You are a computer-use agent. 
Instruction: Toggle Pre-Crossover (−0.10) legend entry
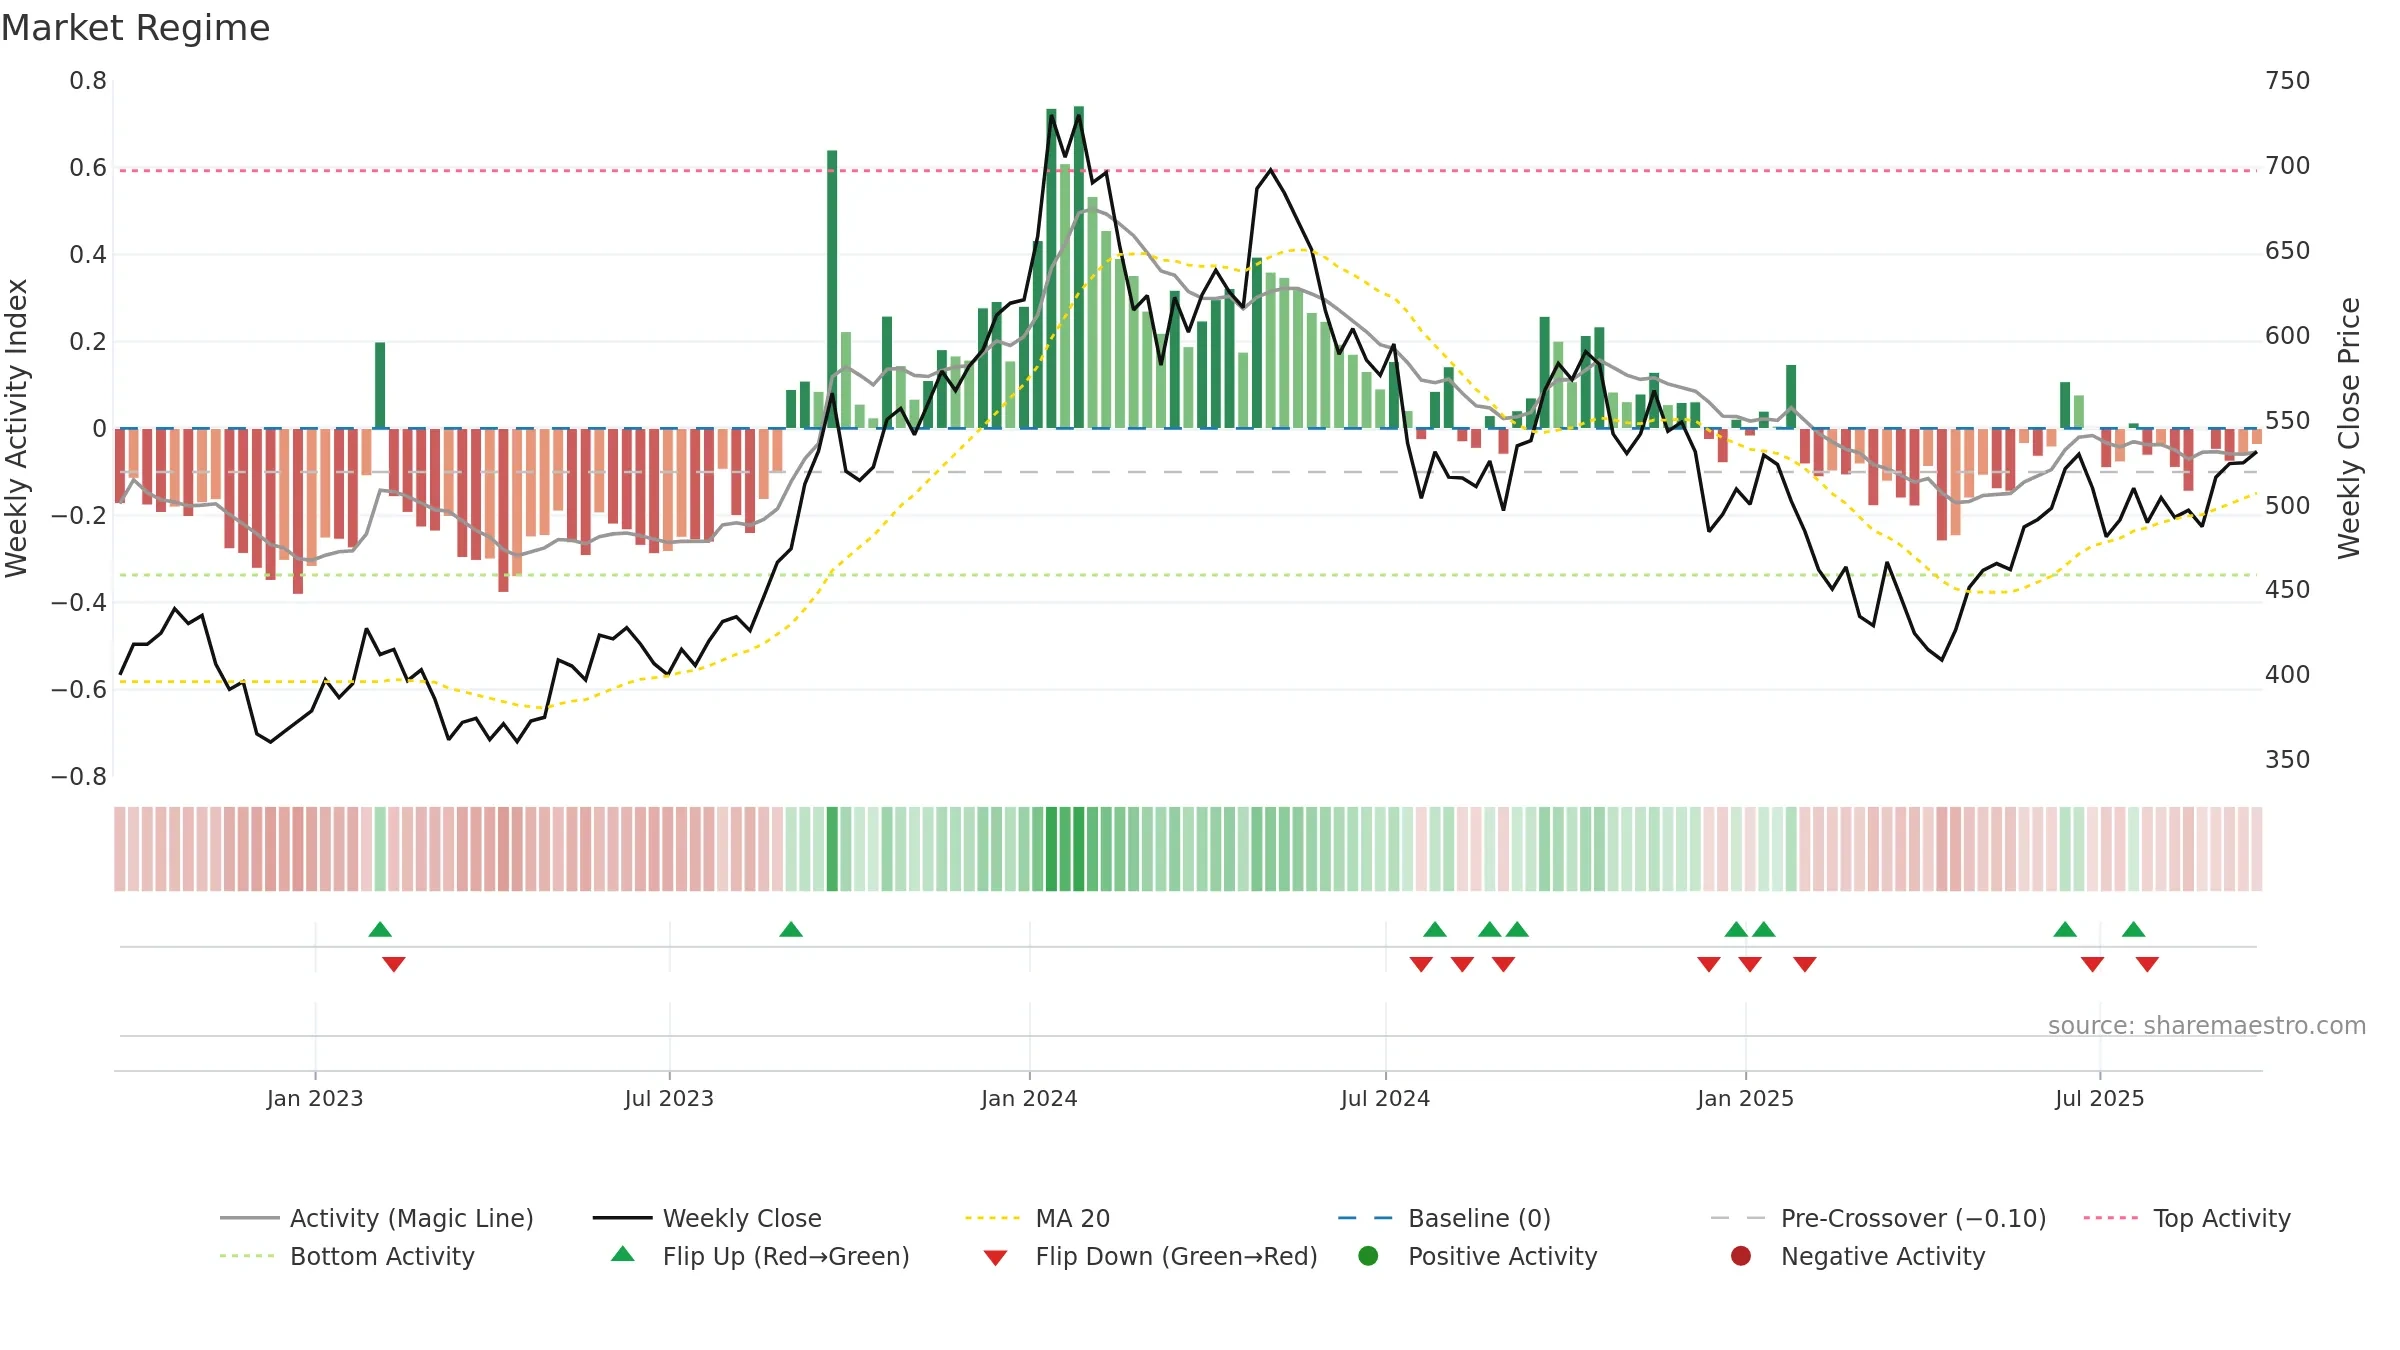1878,1218
